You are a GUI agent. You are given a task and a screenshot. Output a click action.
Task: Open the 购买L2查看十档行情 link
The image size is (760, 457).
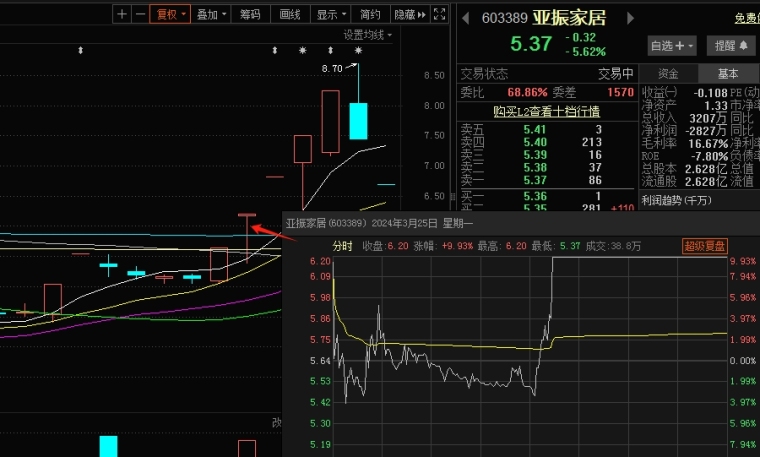(x=546, y=111)
